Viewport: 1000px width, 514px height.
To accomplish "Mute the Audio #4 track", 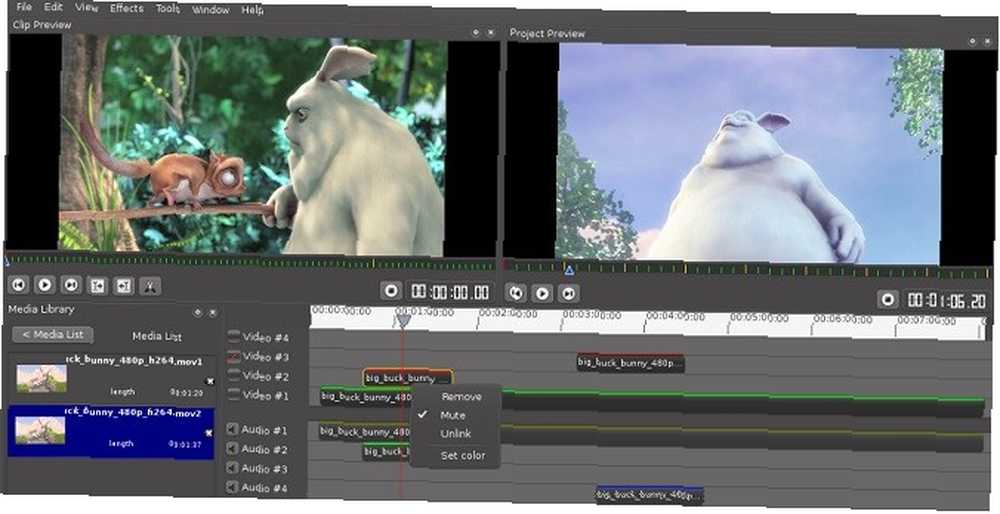I will click(233, 487).
